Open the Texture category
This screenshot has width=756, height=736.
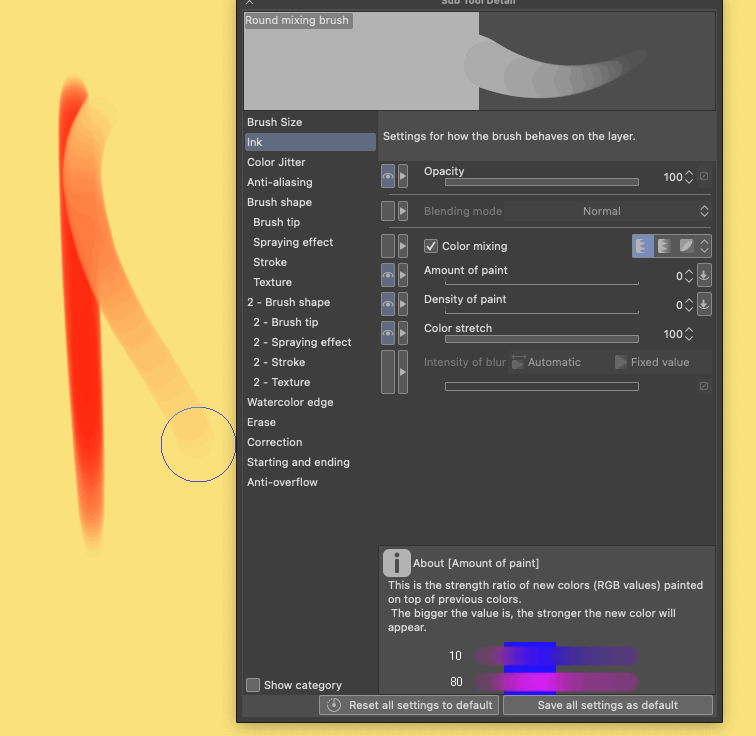(x=310, y=282)
